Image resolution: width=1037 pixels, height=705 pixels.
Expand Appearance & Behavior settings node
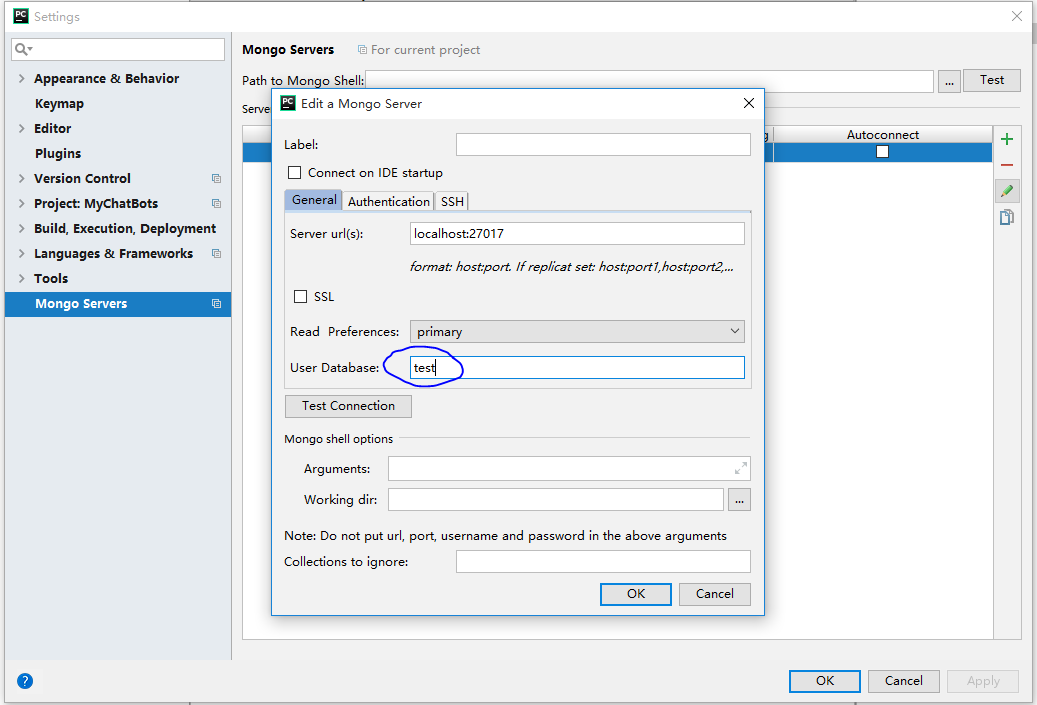tap(22, 79)
